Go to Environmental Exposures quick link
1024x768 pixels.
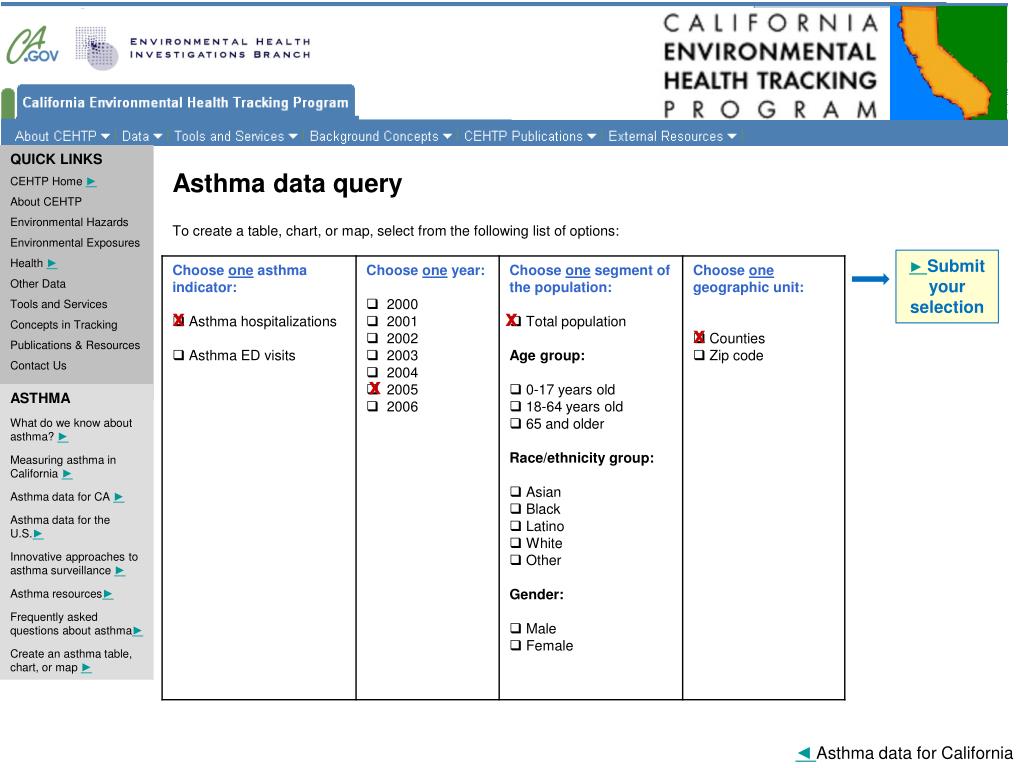point(75,243)
